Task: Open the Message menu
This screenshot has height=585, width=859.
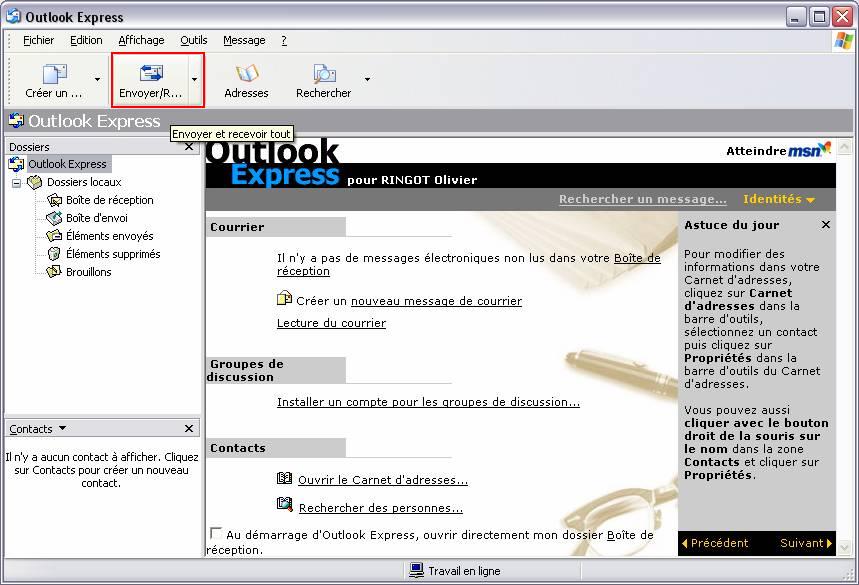Action: tap(244, 41)
